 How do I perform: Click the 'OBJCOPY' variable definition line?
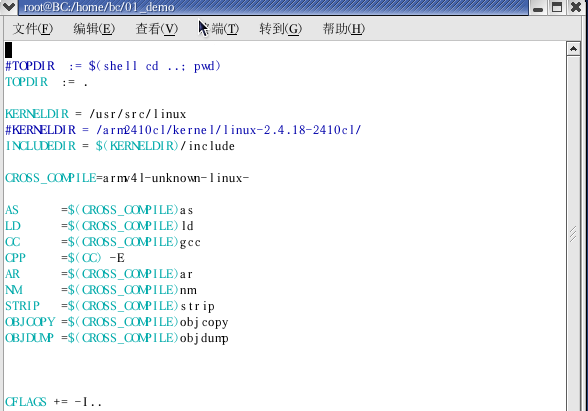click(x=117, y=322)
